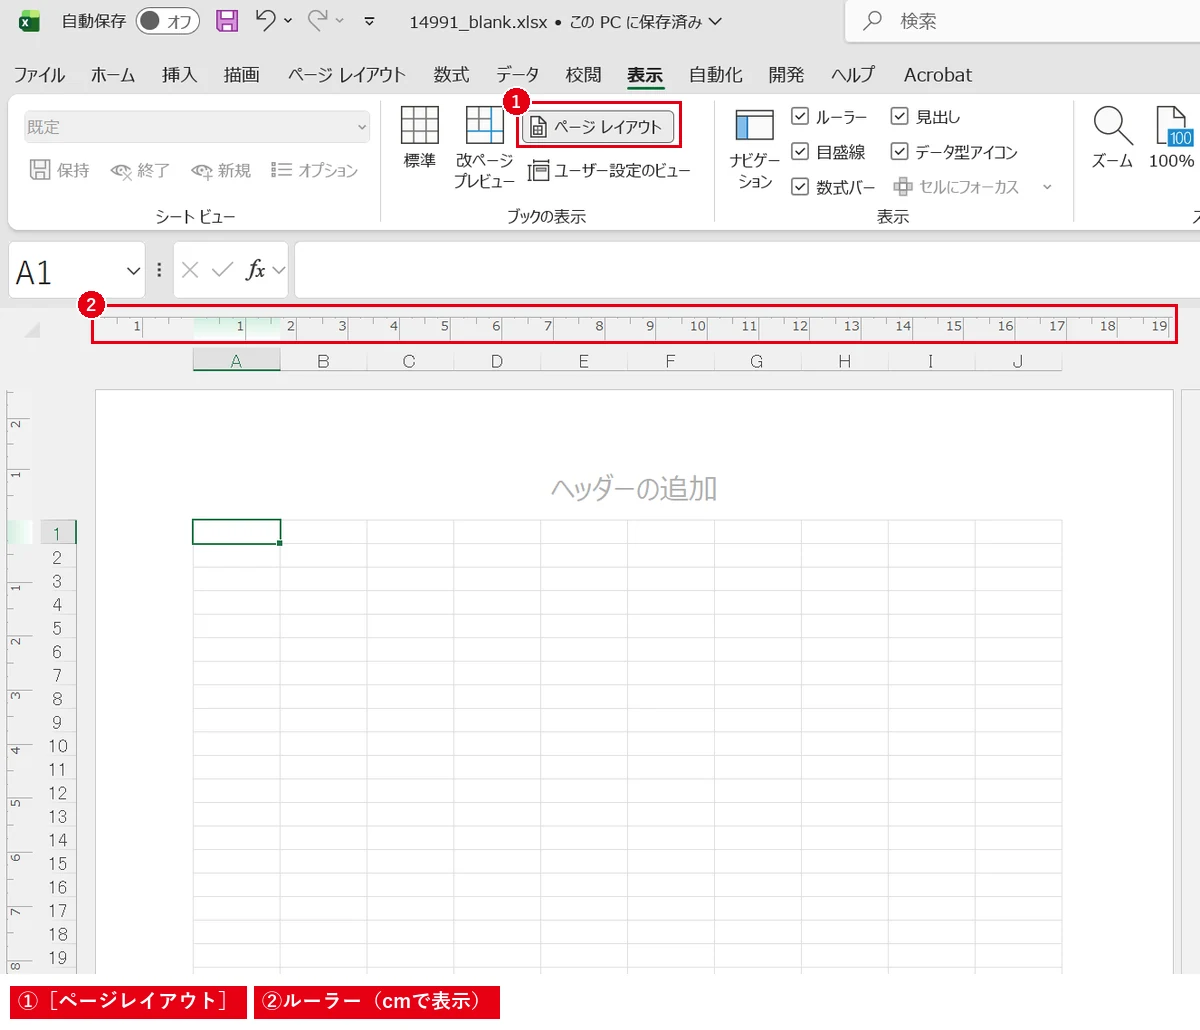Switch to 標準 view

point(420,138)
